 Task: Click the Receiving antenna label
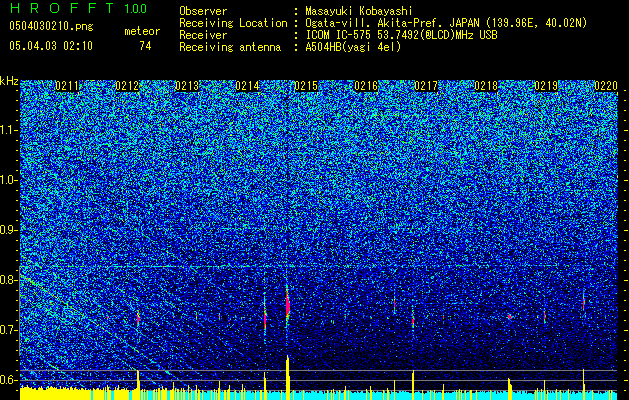230,47
